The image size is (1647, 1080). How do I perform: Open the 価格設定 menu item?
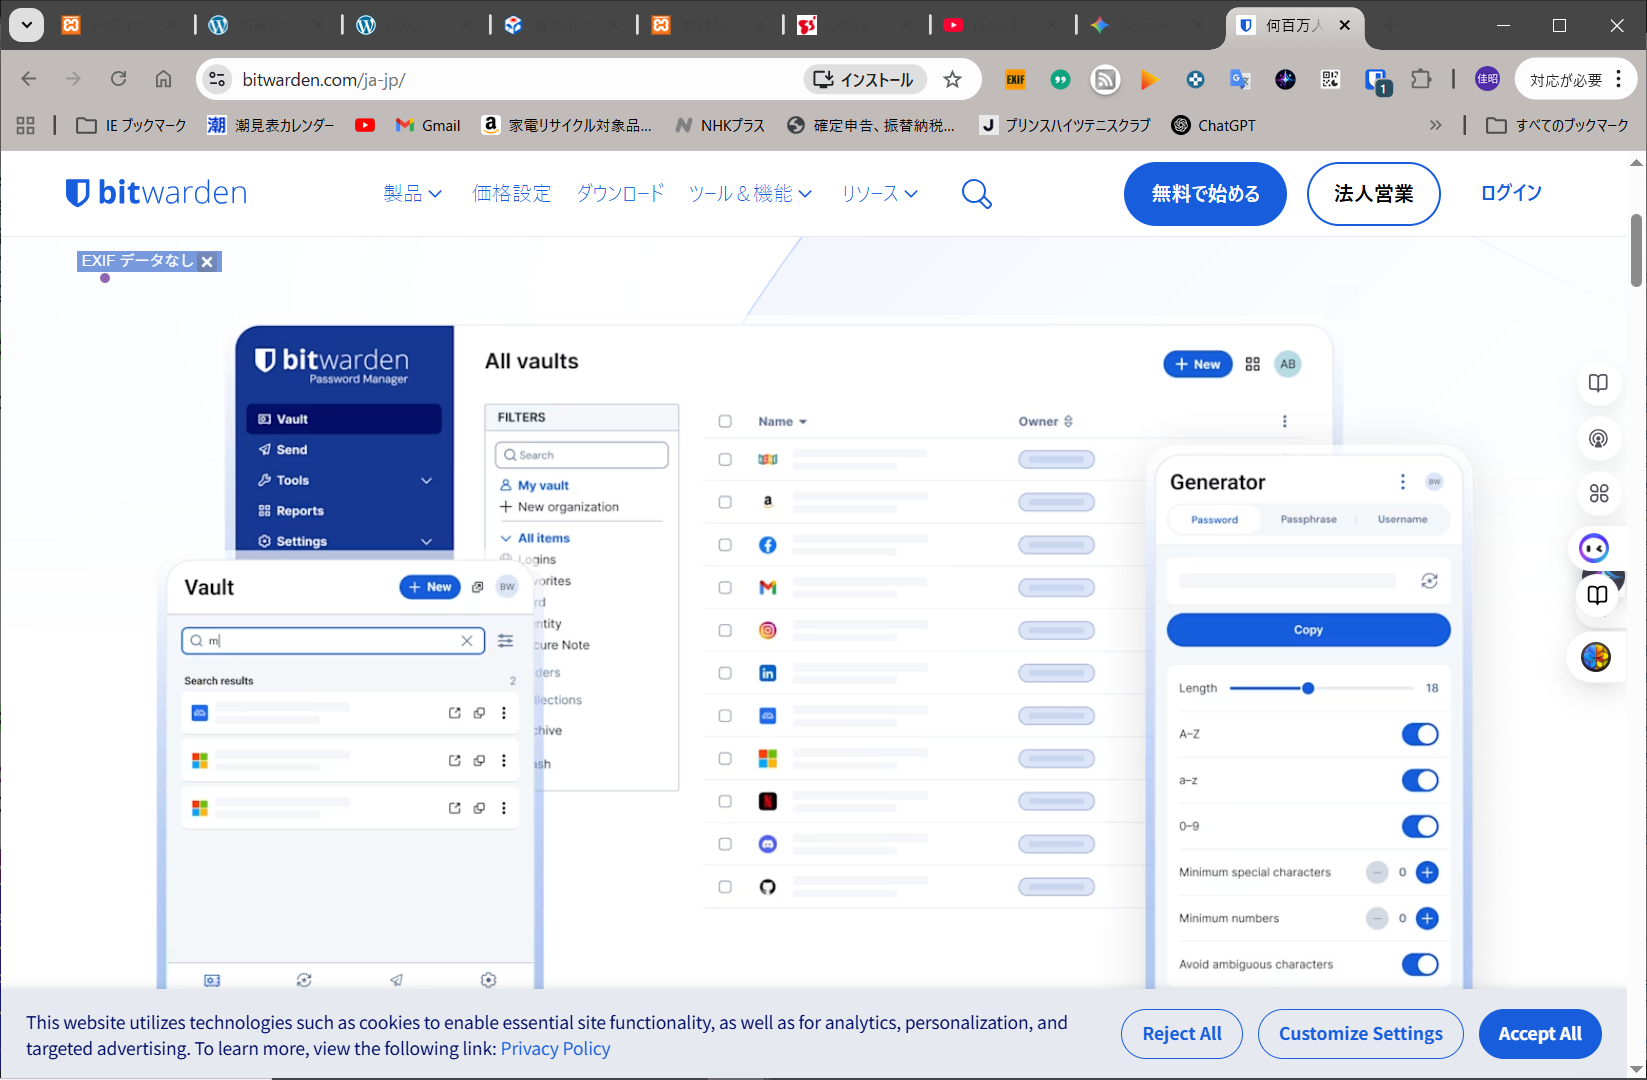click(511, 194)
